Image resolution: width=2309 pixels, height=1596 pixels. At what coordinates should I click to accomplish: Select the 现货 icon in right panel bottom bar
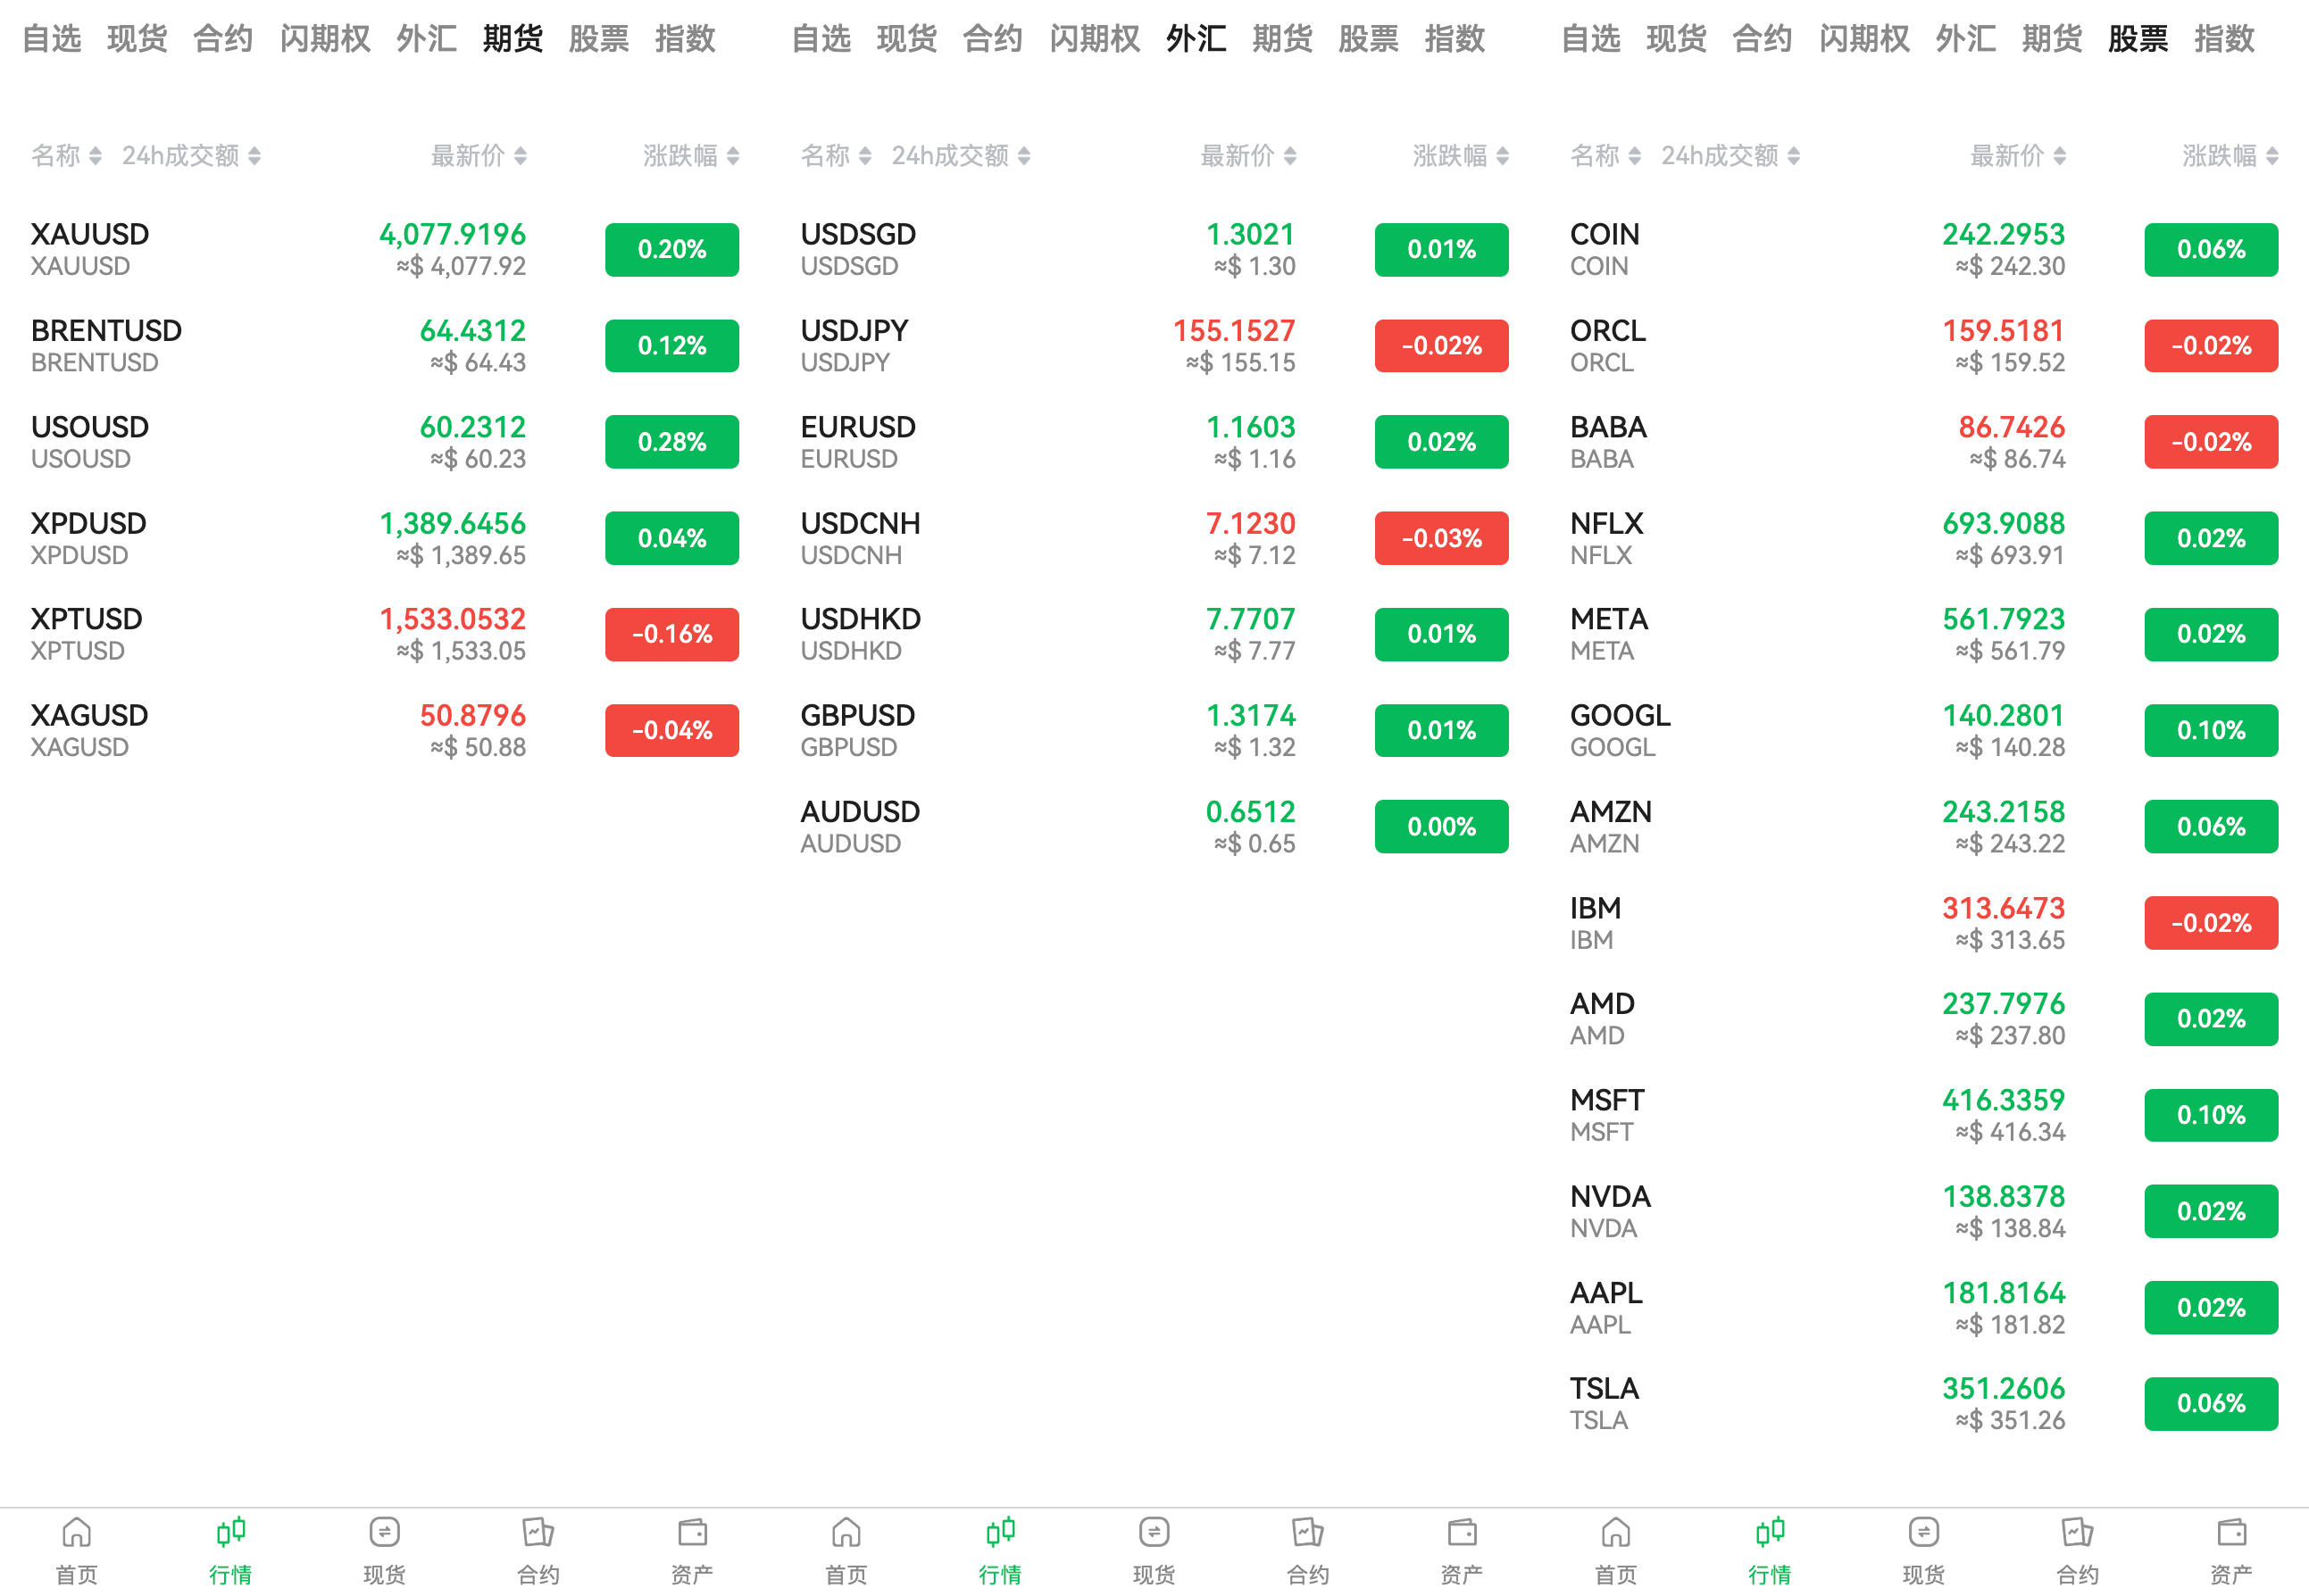pos(1923,1545)
